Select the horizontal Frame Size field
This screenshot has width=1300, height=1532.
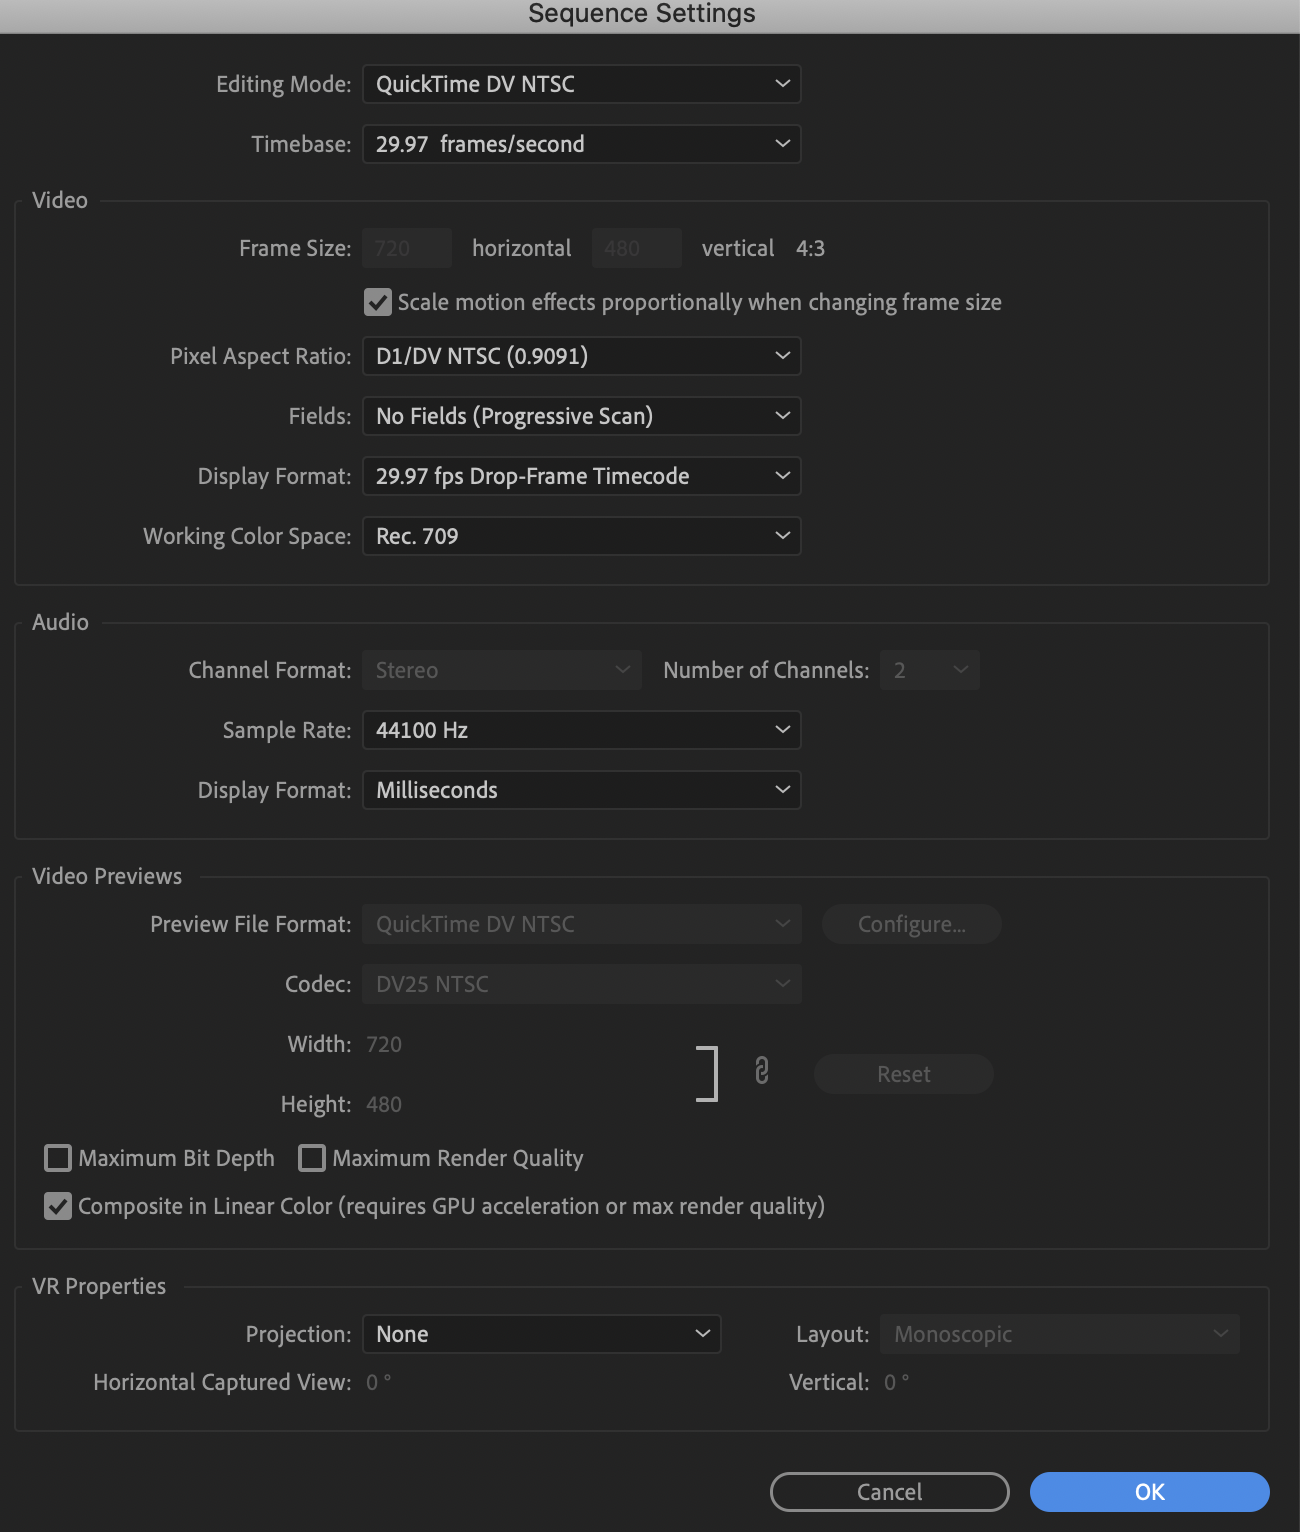tap(406, 247)
